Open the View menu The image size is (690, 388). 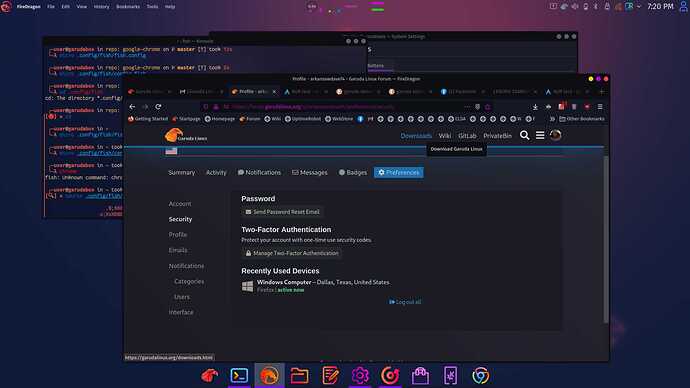82,7
